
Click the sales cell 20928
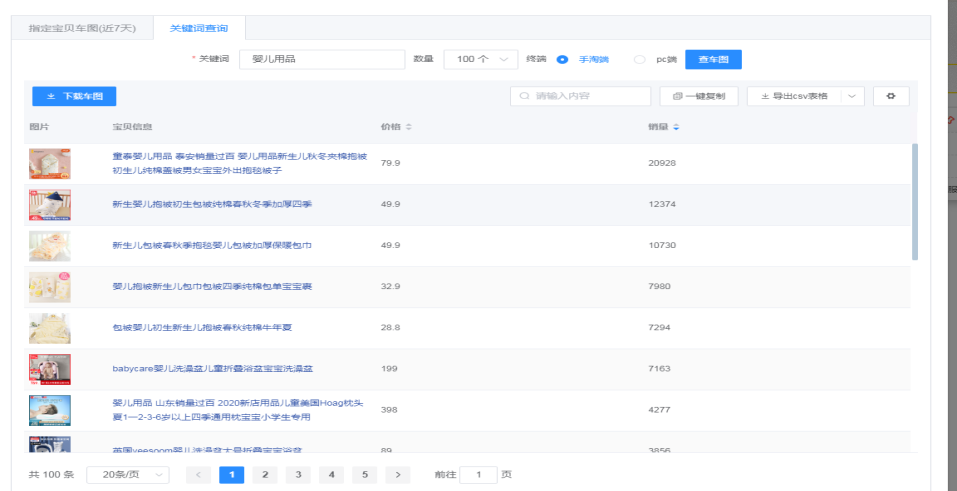click(x=662, y=163)
